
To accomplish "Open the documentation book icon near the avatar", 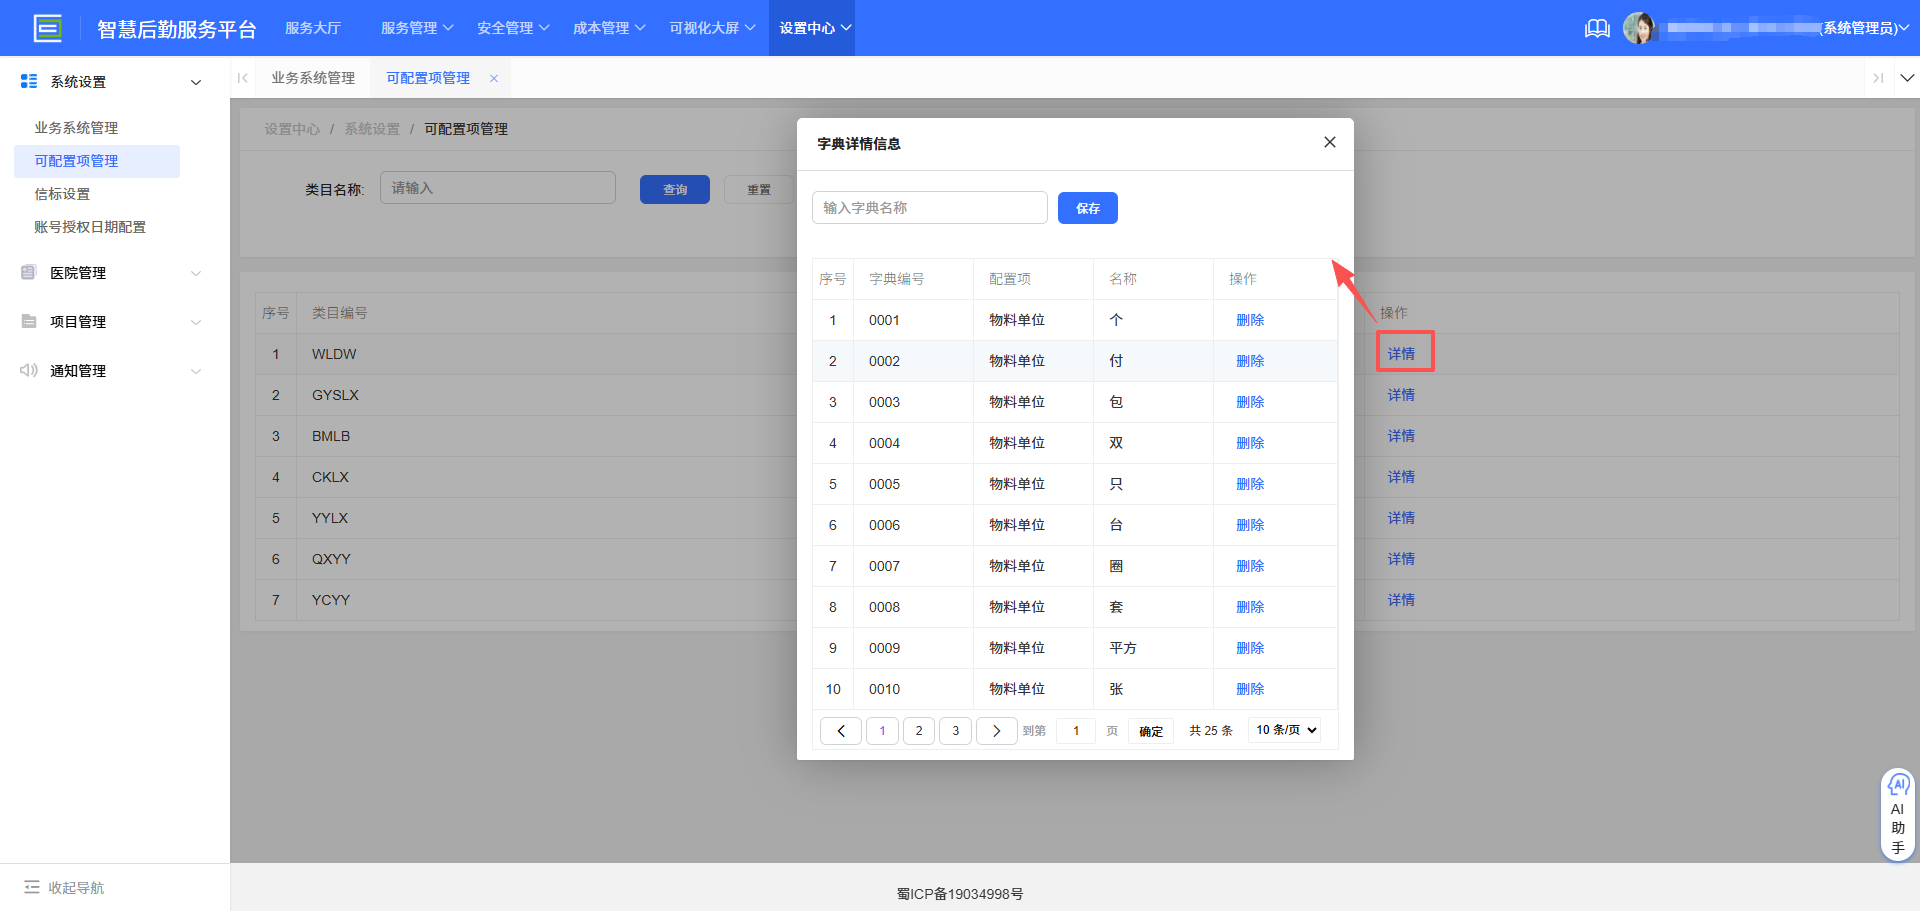I will click(1597, 28).
